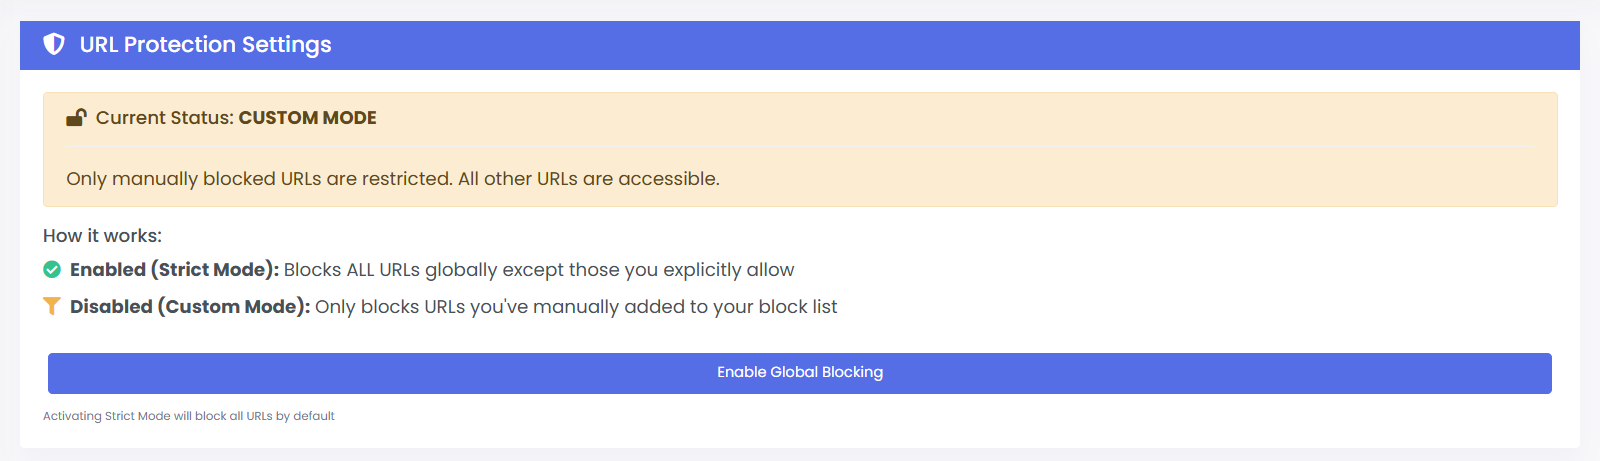This screenshot has width=1600, height=461.
Task: Click the manually blocked URLs description
Action: 392,179
